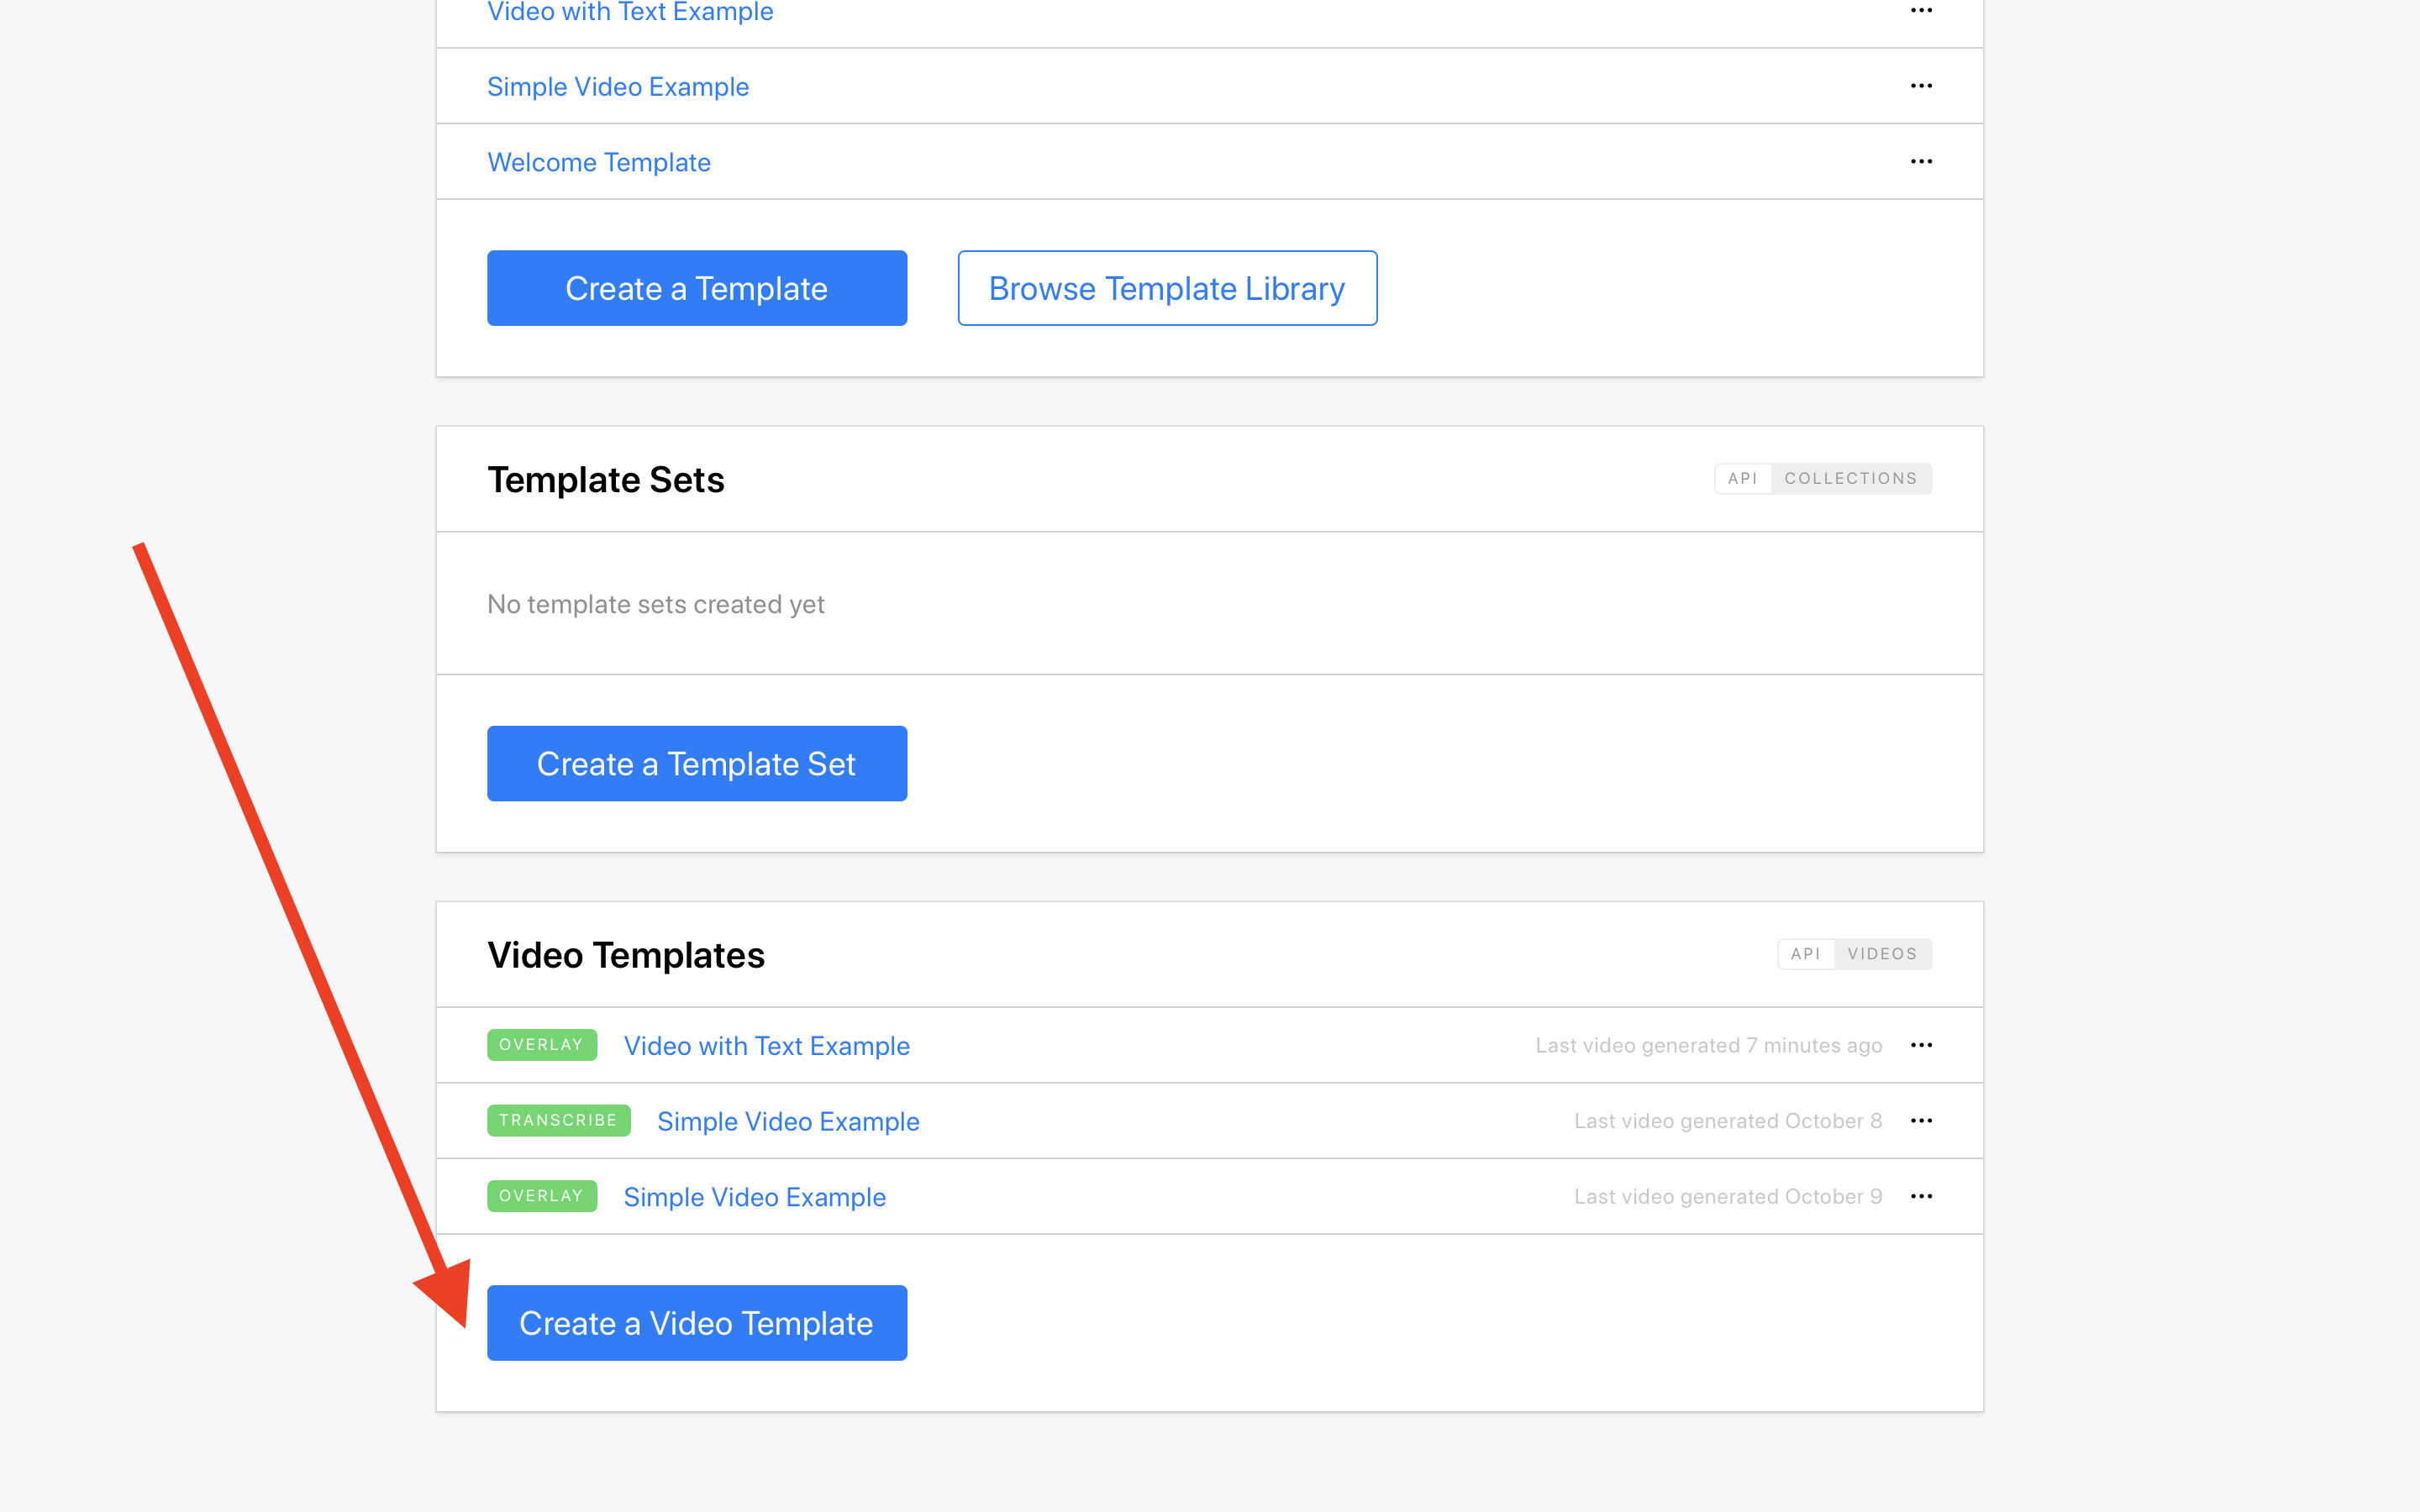Image resolution: width=2420 pixels, height=1512 pixels.
Task: Click API badge in Template Sets header
Action: tap(1742, 479)
